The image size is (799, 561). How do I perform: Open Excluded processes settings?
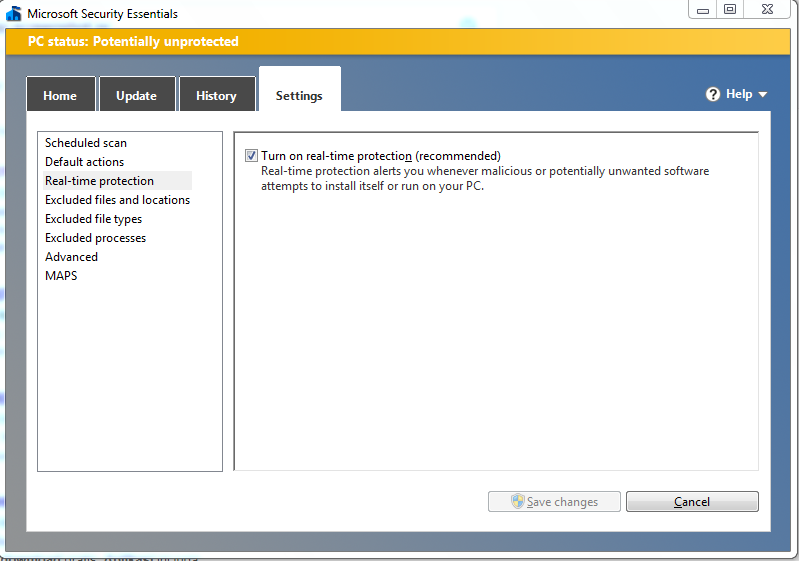point(95,238)
